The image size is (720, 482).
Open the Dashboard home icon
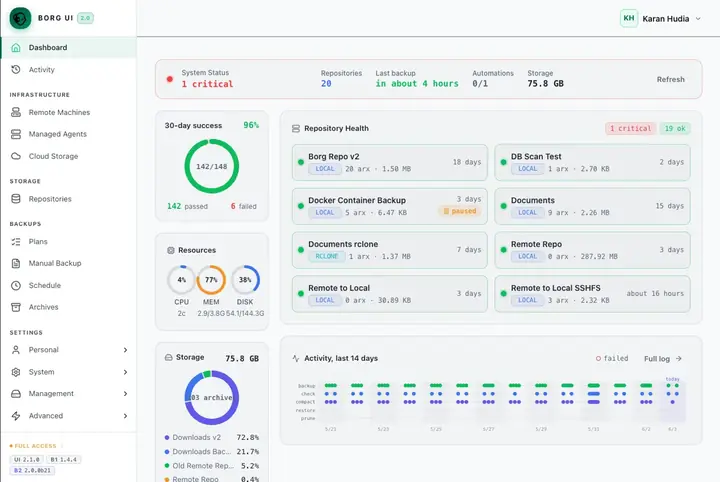click(x=16, y=48)
